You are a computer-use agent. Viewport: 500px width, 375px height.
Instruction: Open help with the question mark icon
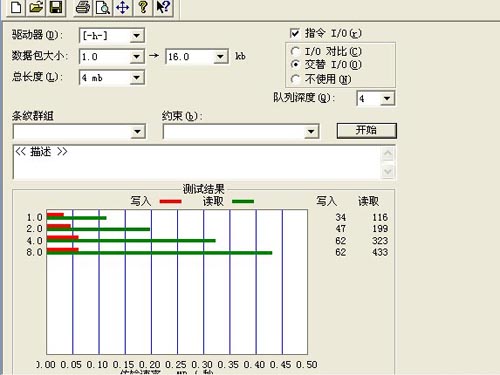pos(143,7)
